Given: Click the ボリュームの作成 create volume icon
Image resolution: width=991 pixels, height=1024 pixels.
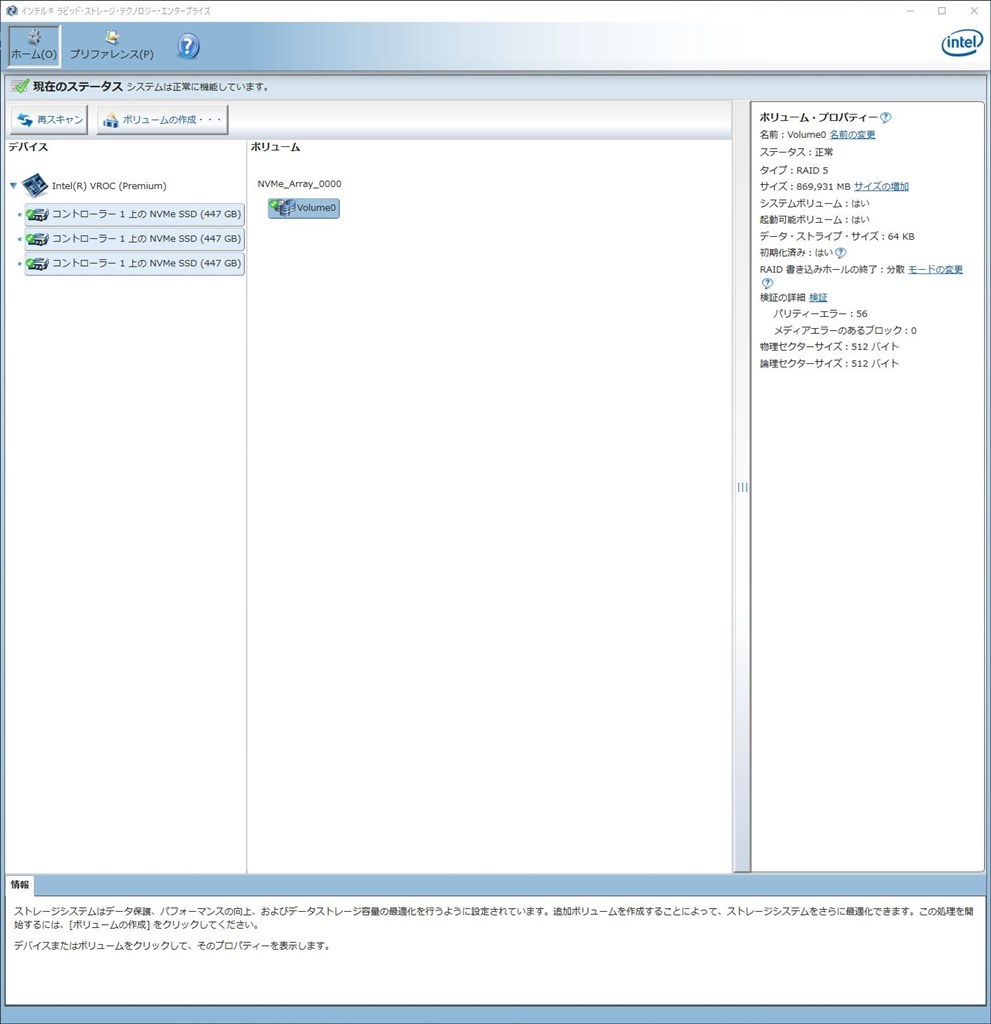Looking at the screenshot, I should click(x=110, y=119).
